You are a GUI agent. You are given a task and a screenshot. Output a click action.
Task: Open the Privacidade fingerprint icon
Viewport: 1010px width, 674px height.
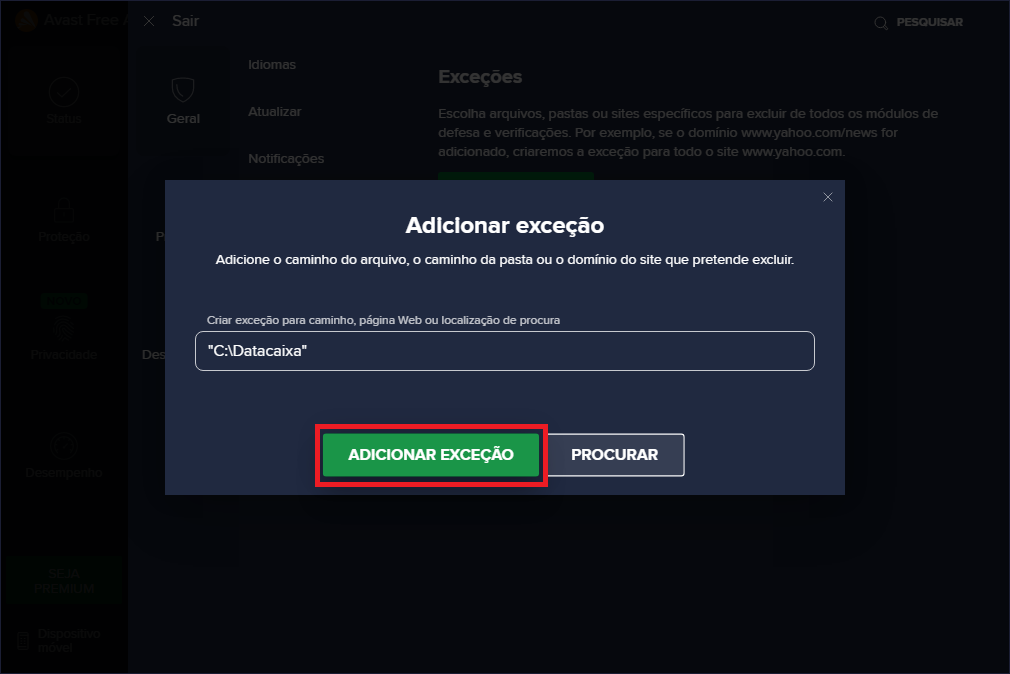coord(64,329)
